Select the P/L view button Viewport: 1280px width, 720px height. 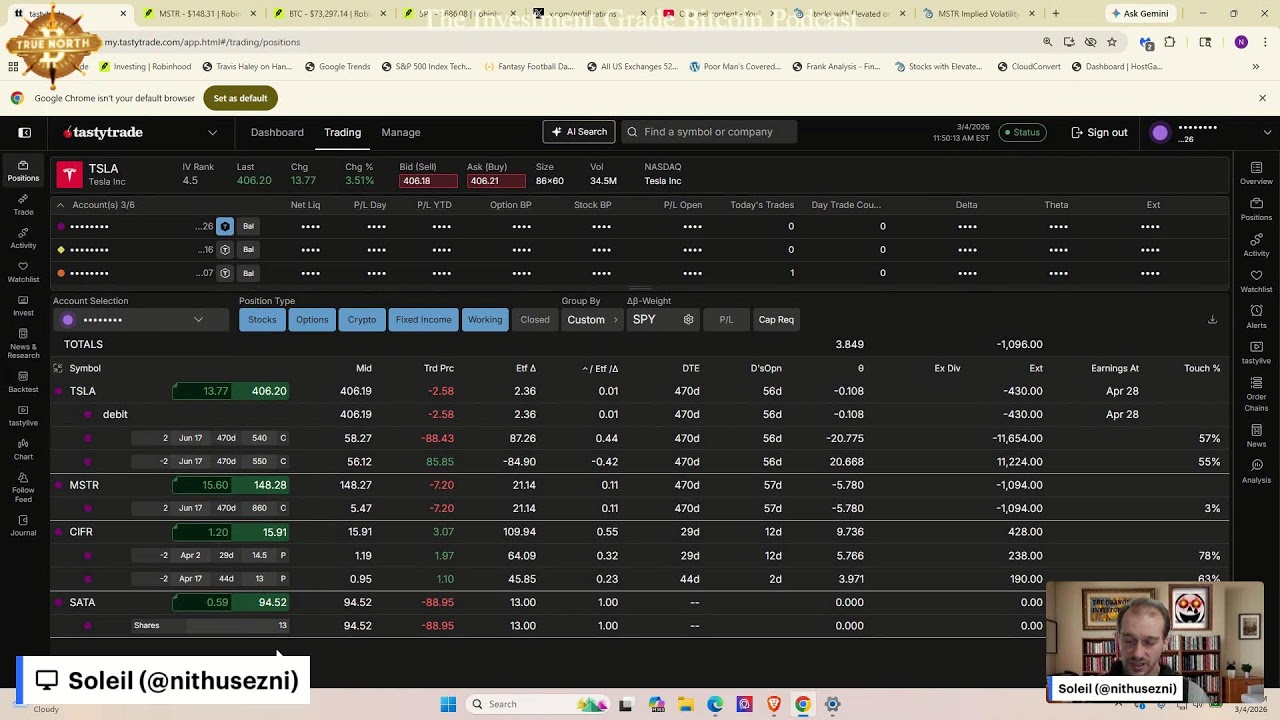(x=726, y=320)
